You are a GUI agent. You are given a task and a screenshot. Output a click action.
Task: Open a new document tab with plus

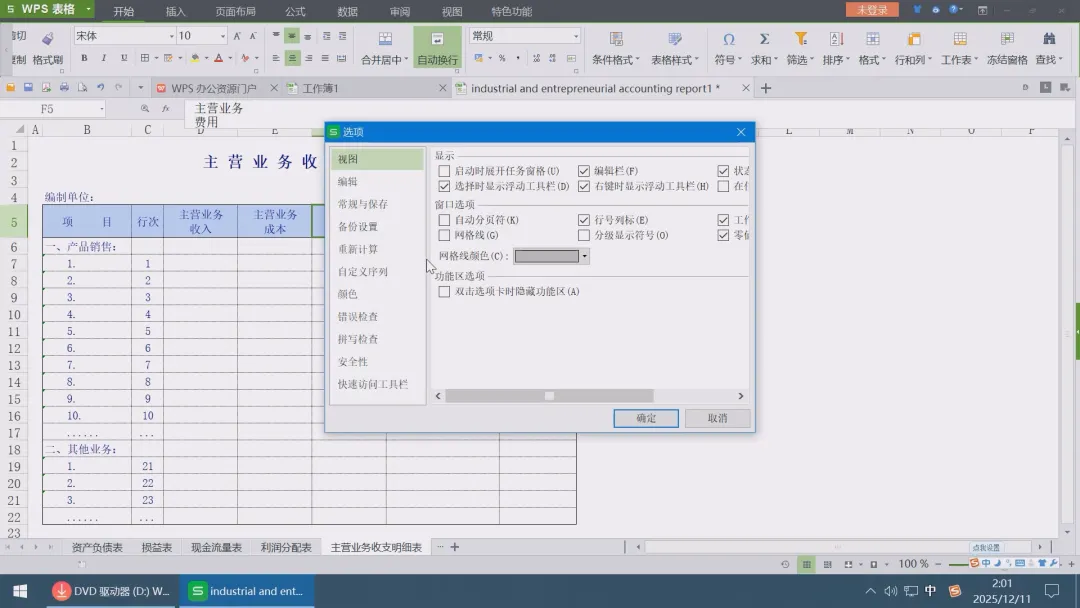pyautogui.click(x=766, y=88)
